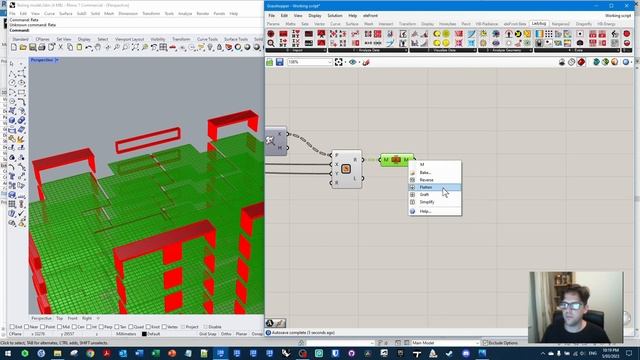Click the car Object Snap icon in Rhino toolbar
Screen dimensions: 640x360
[173, 47]
